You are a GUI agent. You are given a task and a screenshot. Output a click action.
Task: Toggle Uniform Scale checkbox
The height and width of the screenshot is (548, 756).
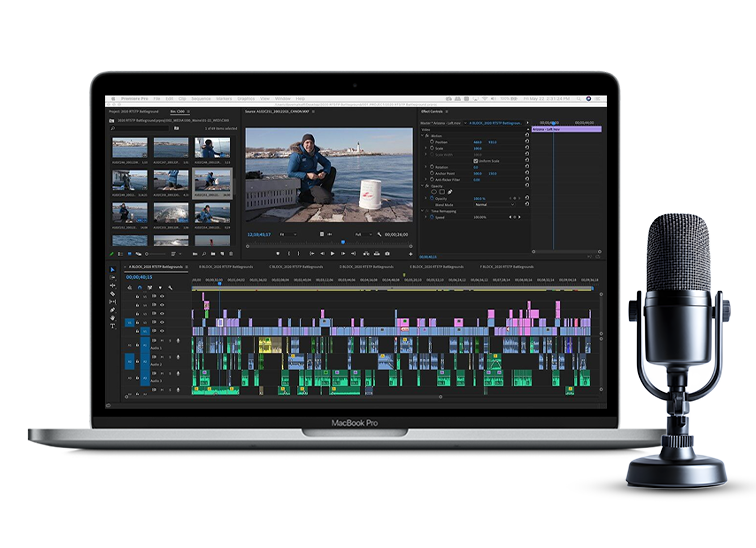[x=475, y=161]
